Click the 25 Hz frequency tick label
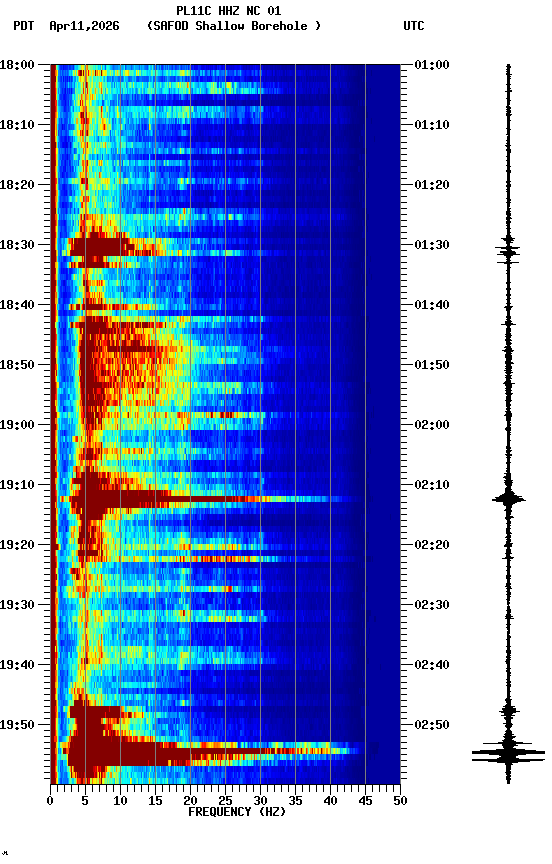This screenshot has width=552, height=864. (225, 802)
